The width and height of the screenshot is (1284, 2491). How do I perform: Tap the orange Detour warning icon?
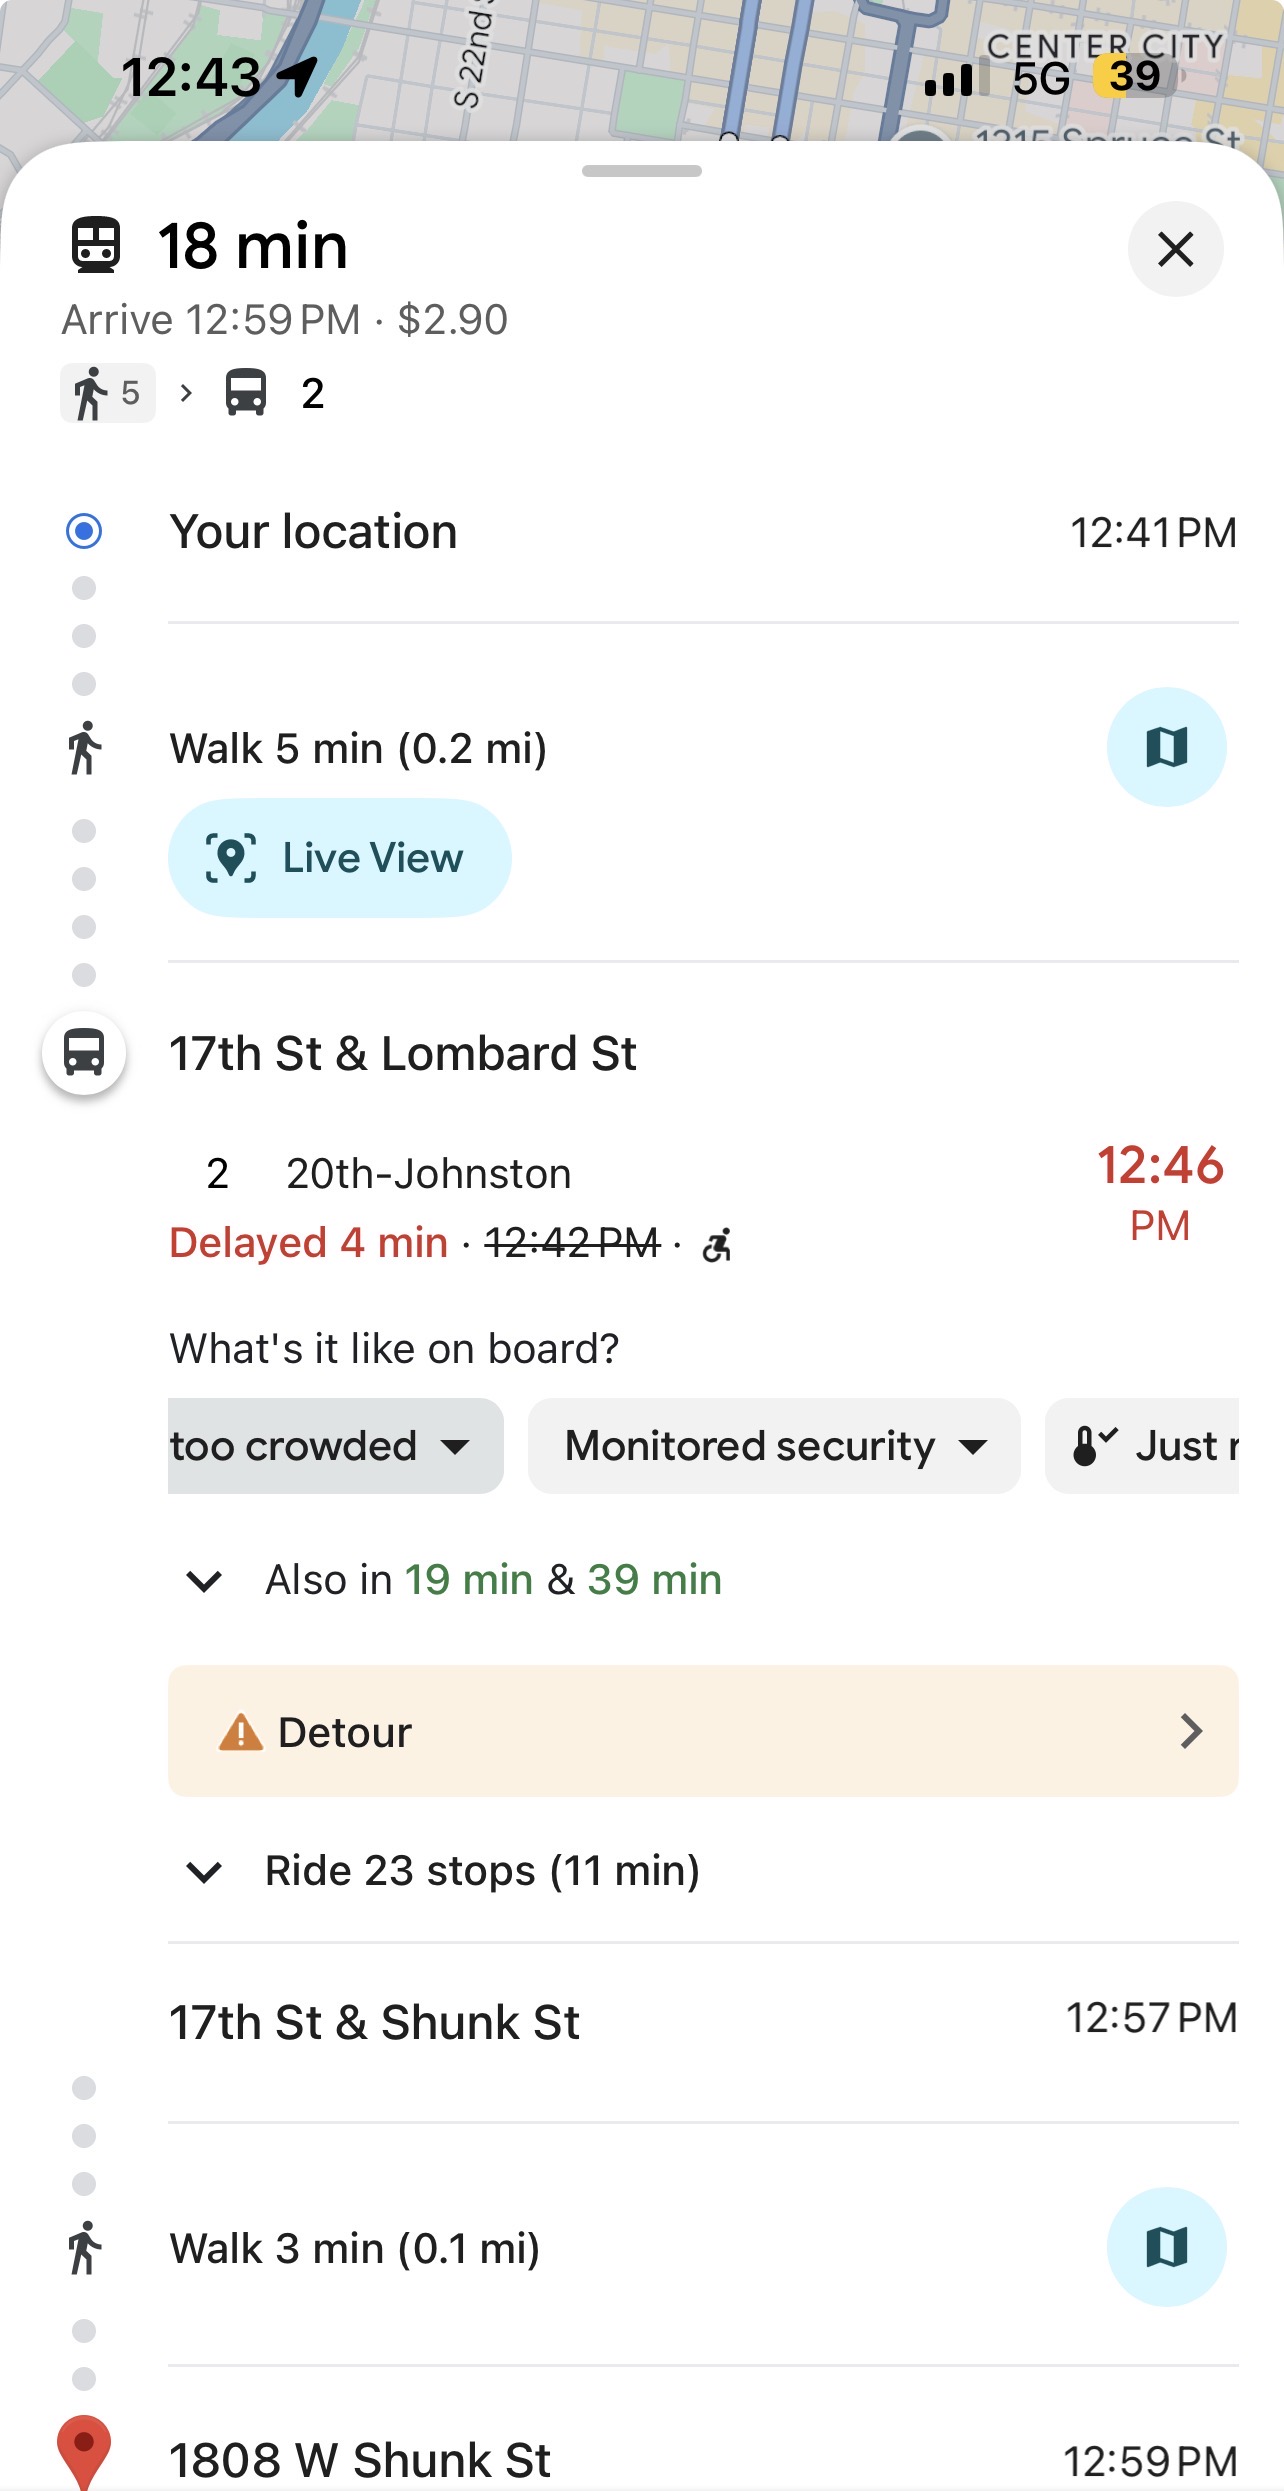tap(240, 1732)
